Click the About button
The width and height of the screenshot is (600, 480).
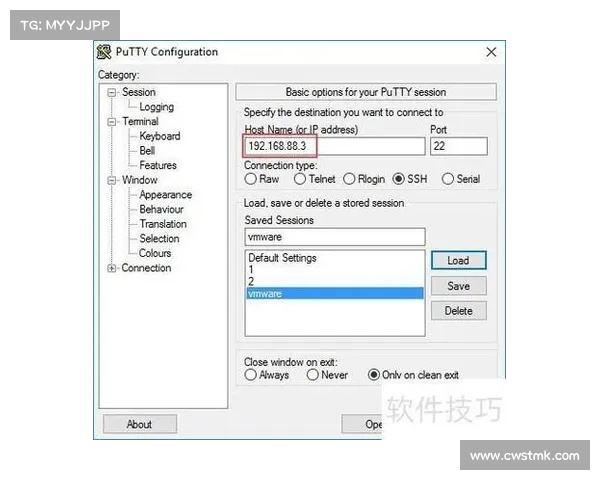140,424
